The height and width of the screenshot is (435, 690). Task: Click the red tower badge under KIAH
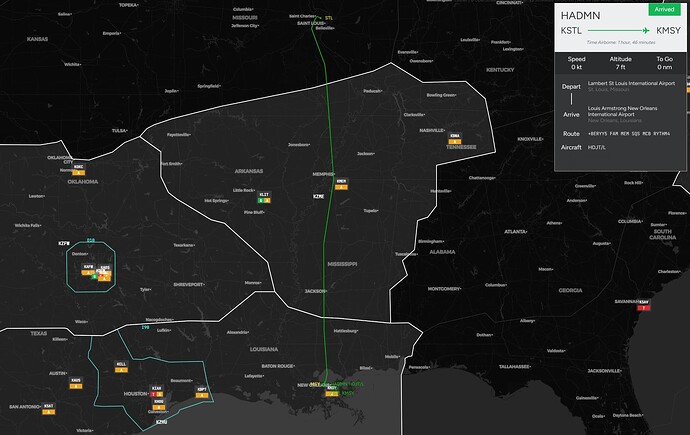point(153,395)
